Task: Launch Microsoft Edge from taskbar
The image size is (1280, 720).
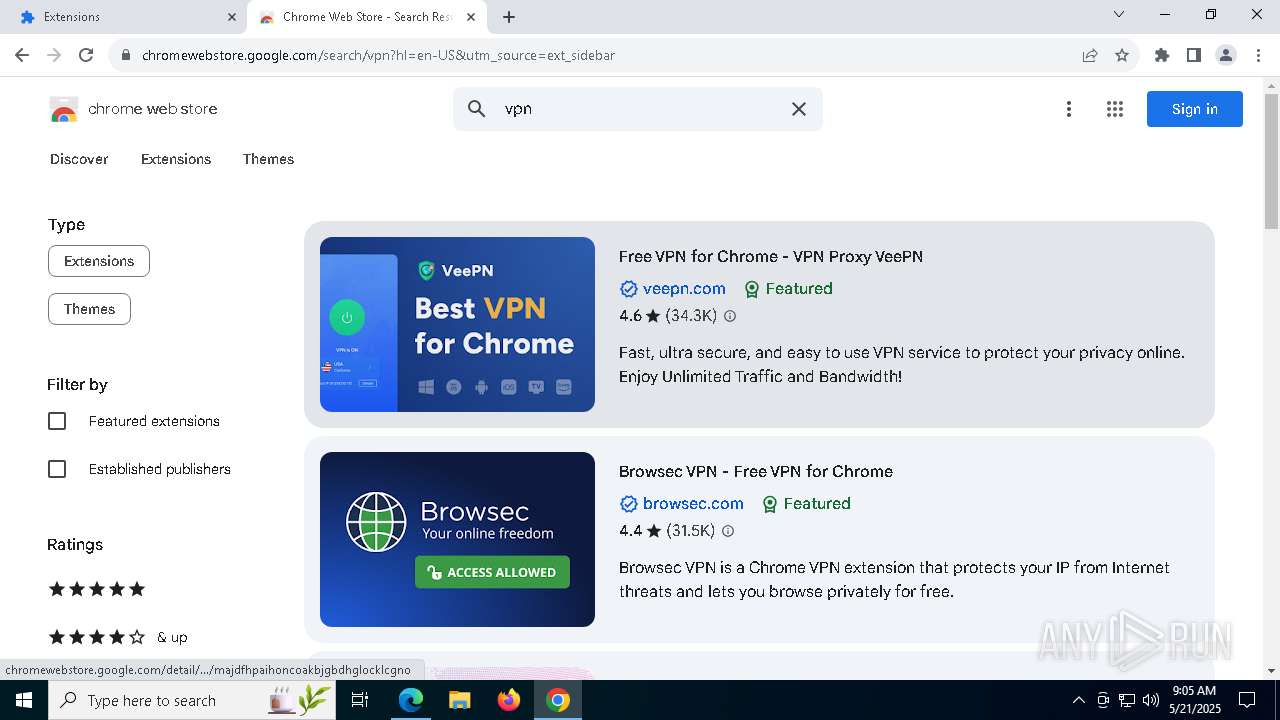Action: click(411, 700)
